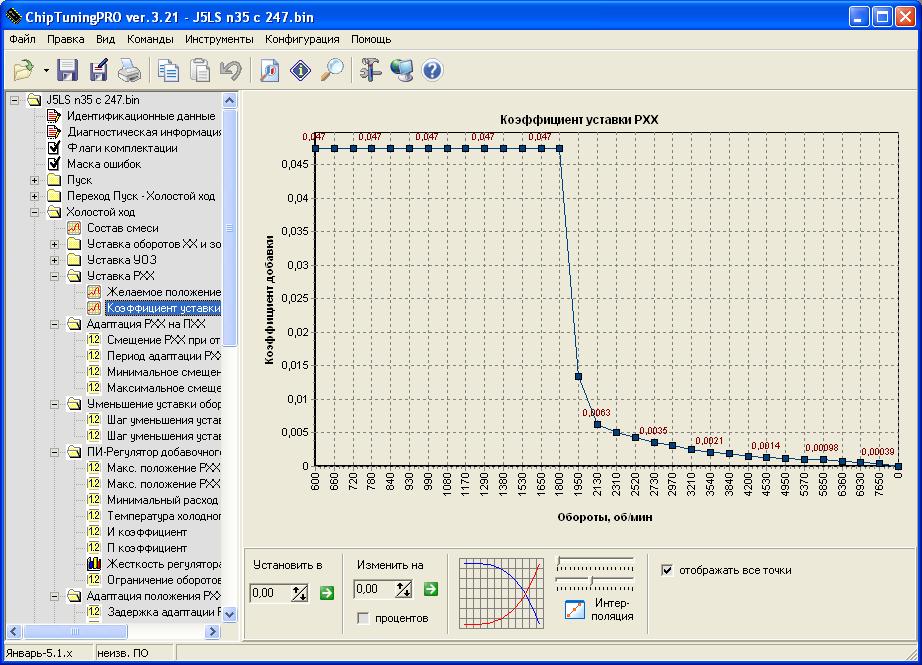Screen dimensions: 922x665
Task: Collapse the Адаптация РХХ на ПХХ folder
Action: (x=55, y=324)
